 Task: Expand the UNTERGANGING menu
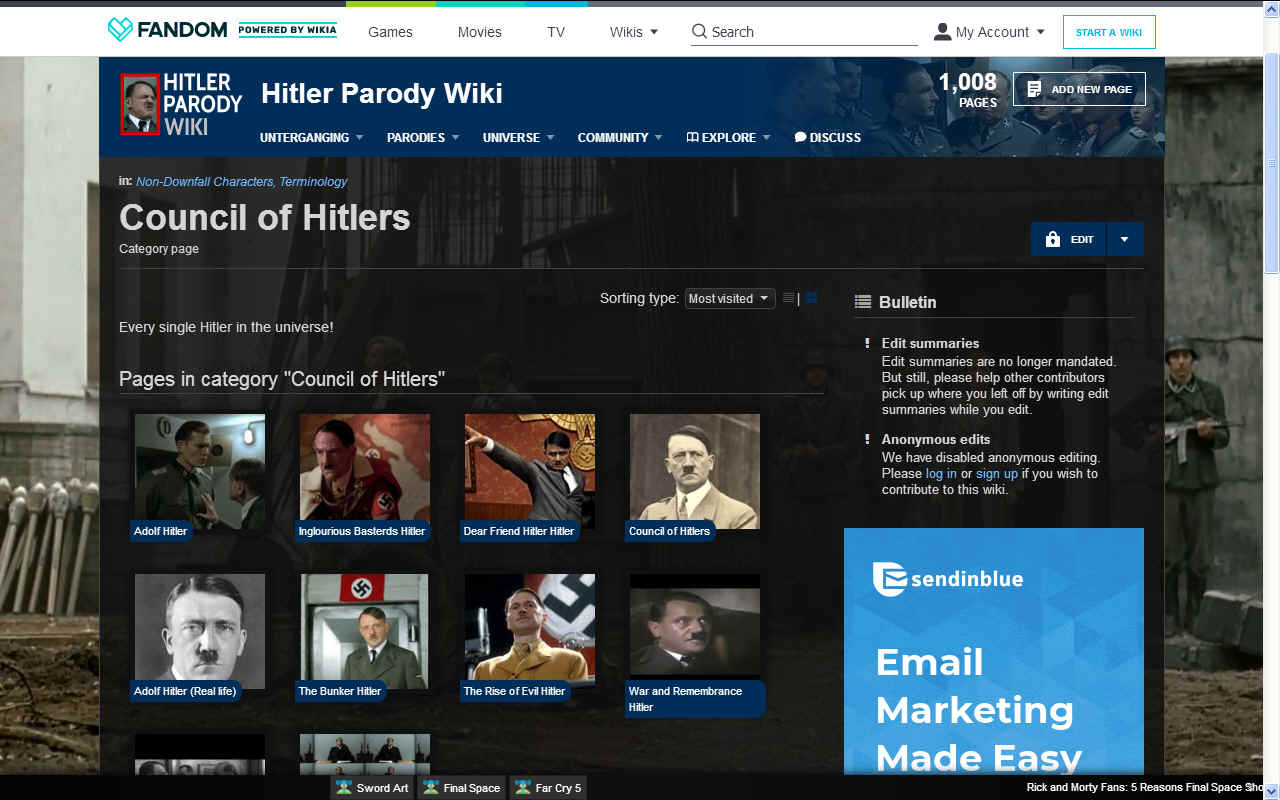pyautogui.click(x=311, y=137)
